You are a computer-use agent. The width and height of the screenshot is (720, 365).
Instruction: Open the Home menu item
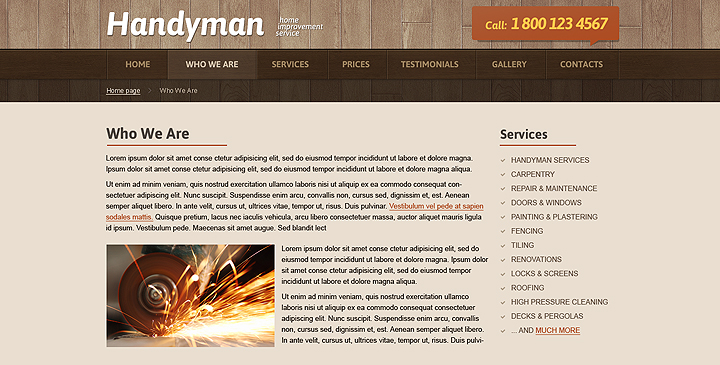138,64
